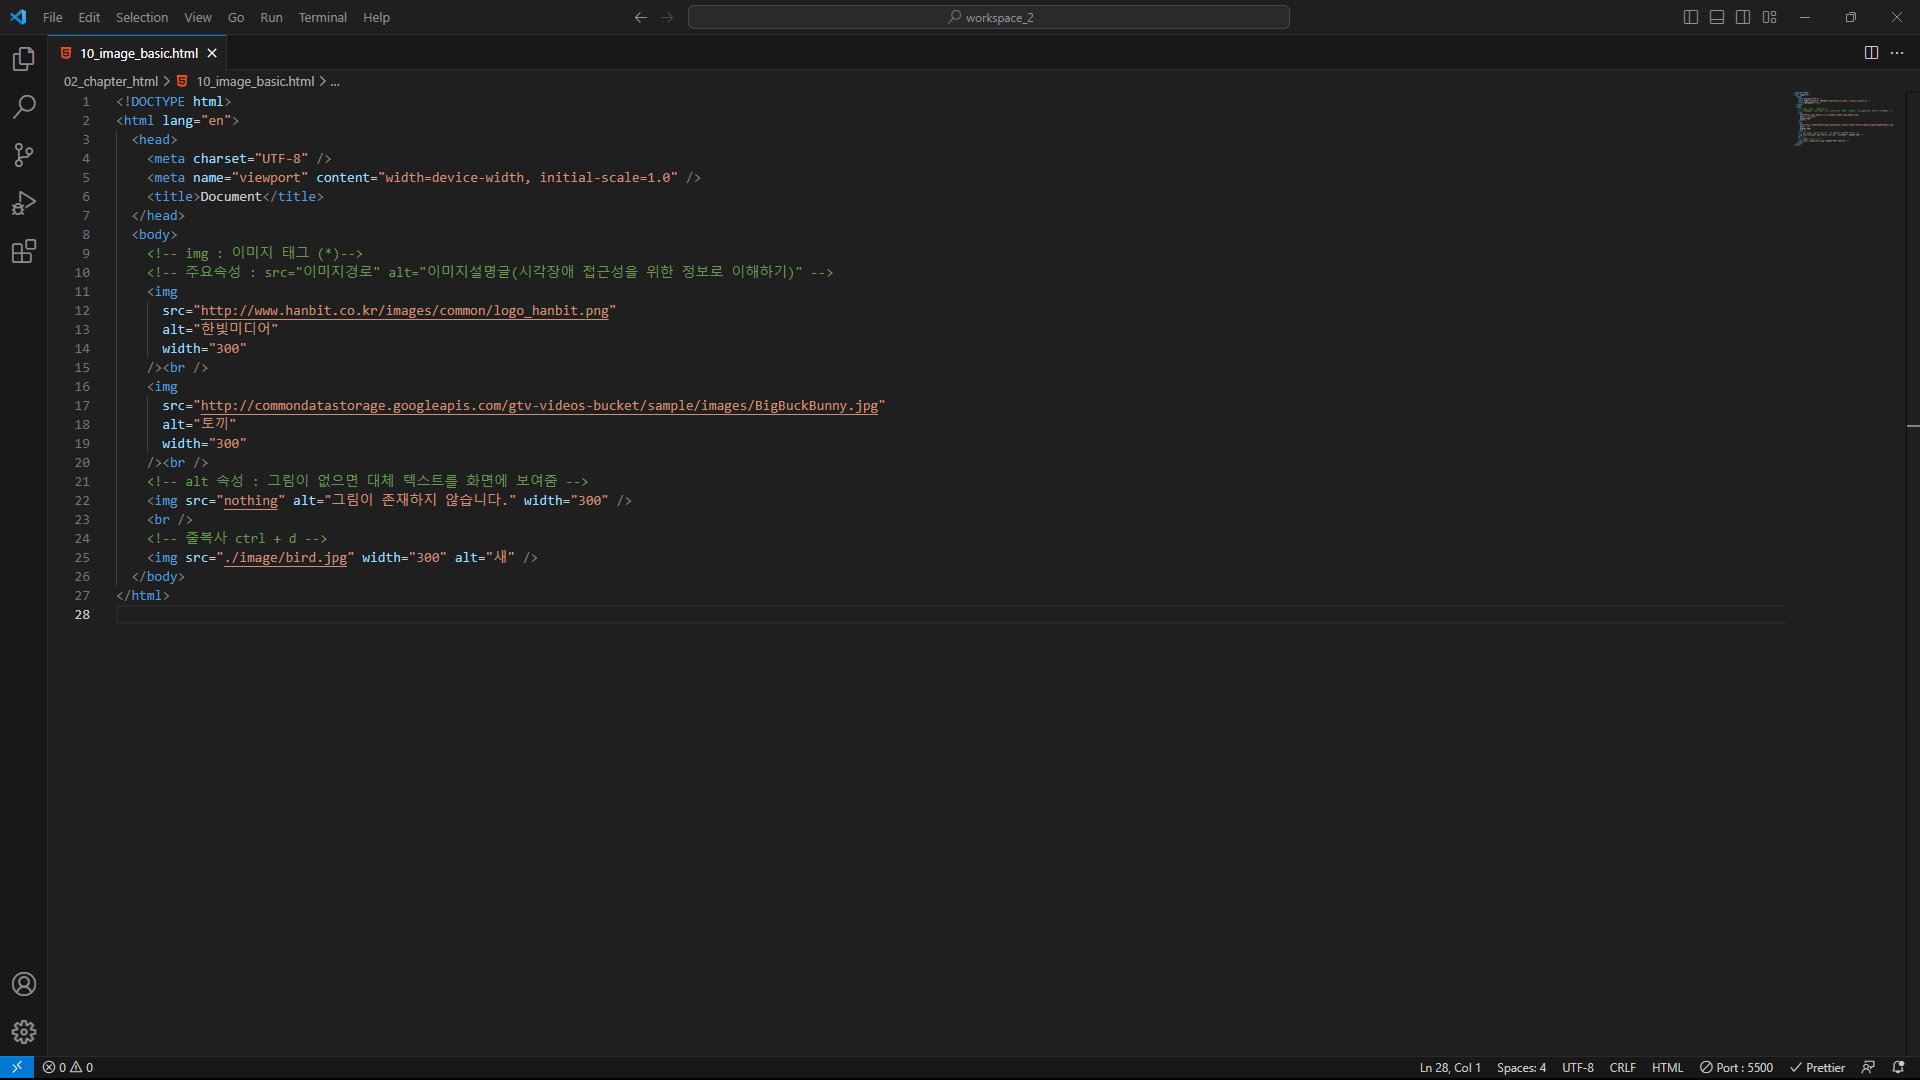The height and width of the screenshot is (1080, 1920).
Task: Open the Extensions view
Action: tap(24, 251)
